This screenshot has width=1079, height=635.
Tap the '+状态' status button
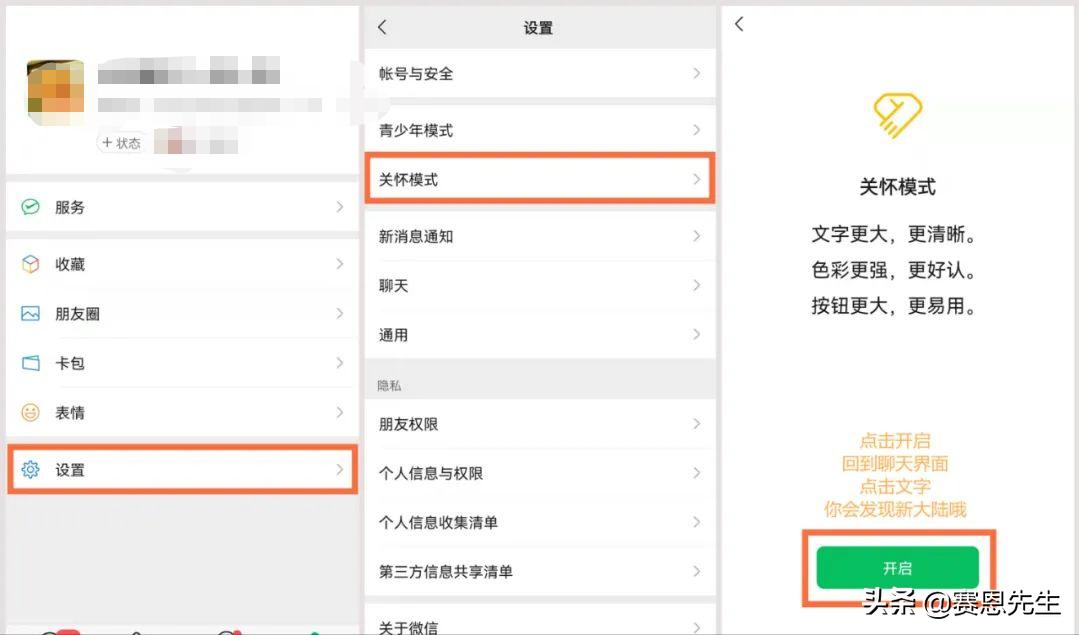point(122,143)
